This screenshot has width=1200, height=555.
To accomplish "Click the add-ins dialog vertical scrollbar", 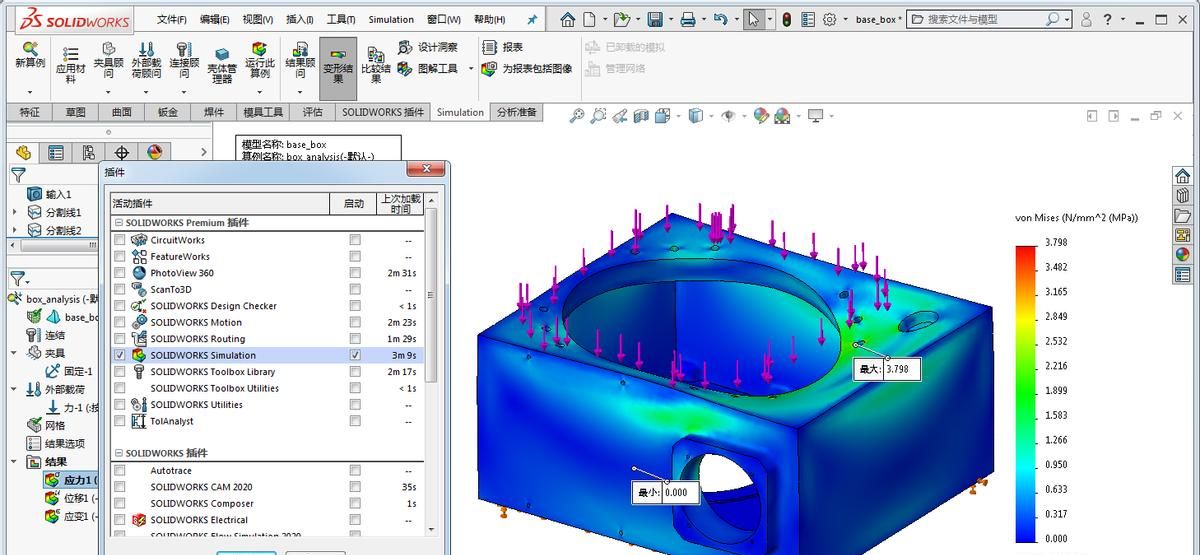I will (x=432, y=365).
